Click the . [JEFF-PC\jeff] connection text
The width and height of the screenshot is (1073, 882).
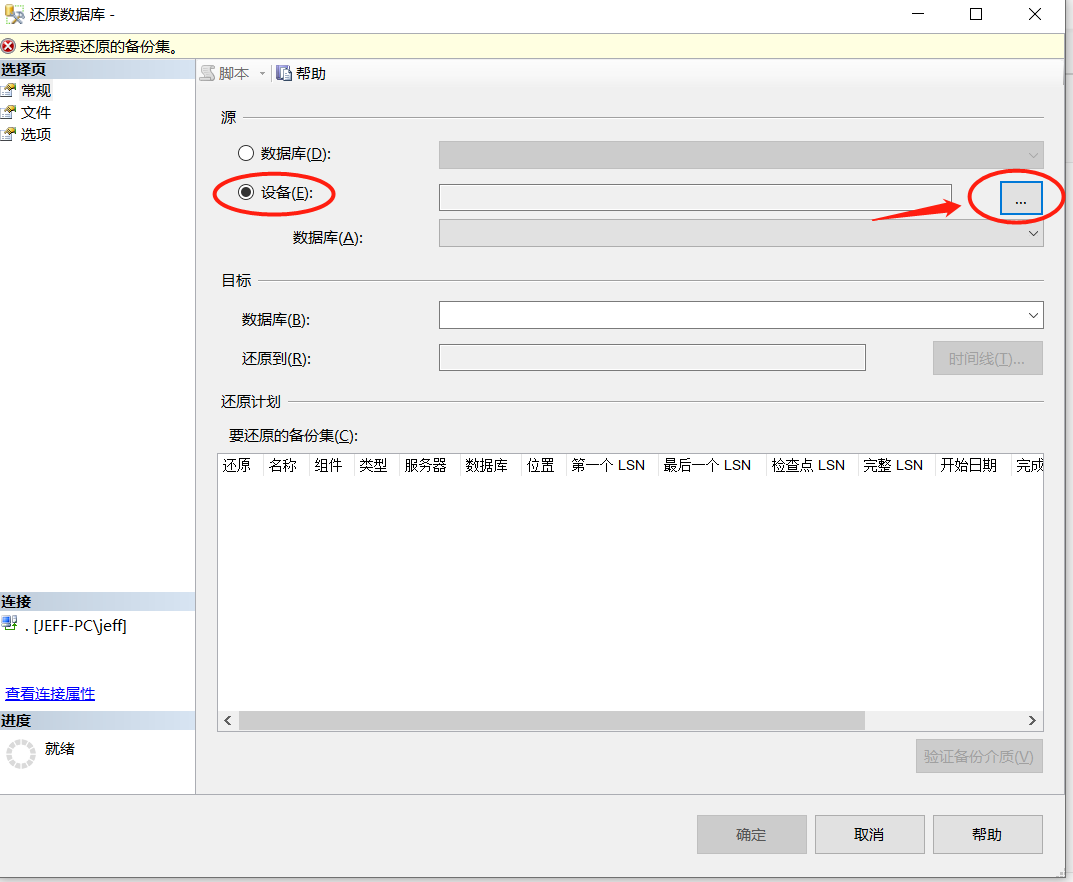click(75, 625)
